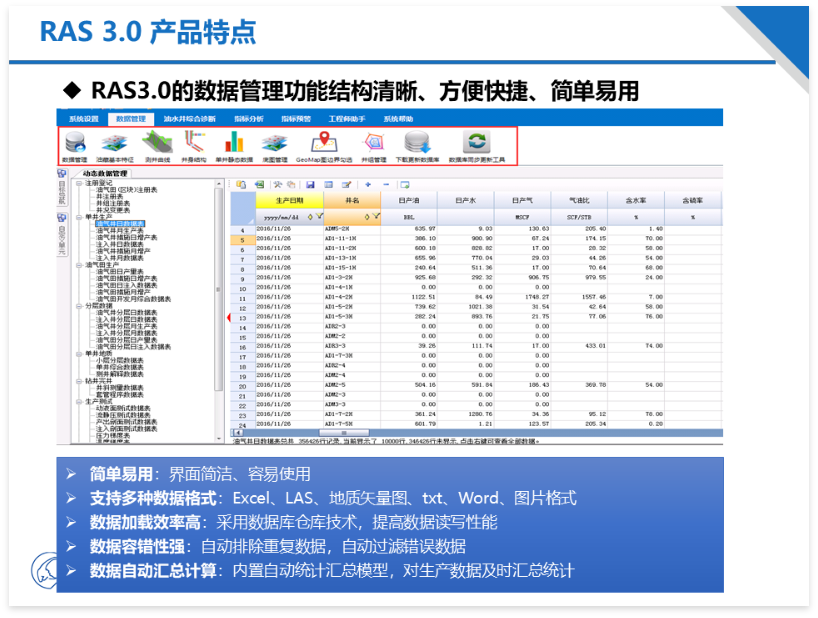Collapse the 生产测试 tree node
Viewport: 818px width, 618px height.
pos(79,402)
